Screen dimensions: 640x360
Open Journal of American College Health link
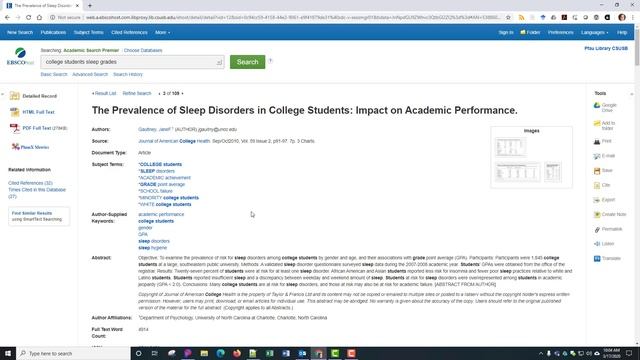[174, 141]
